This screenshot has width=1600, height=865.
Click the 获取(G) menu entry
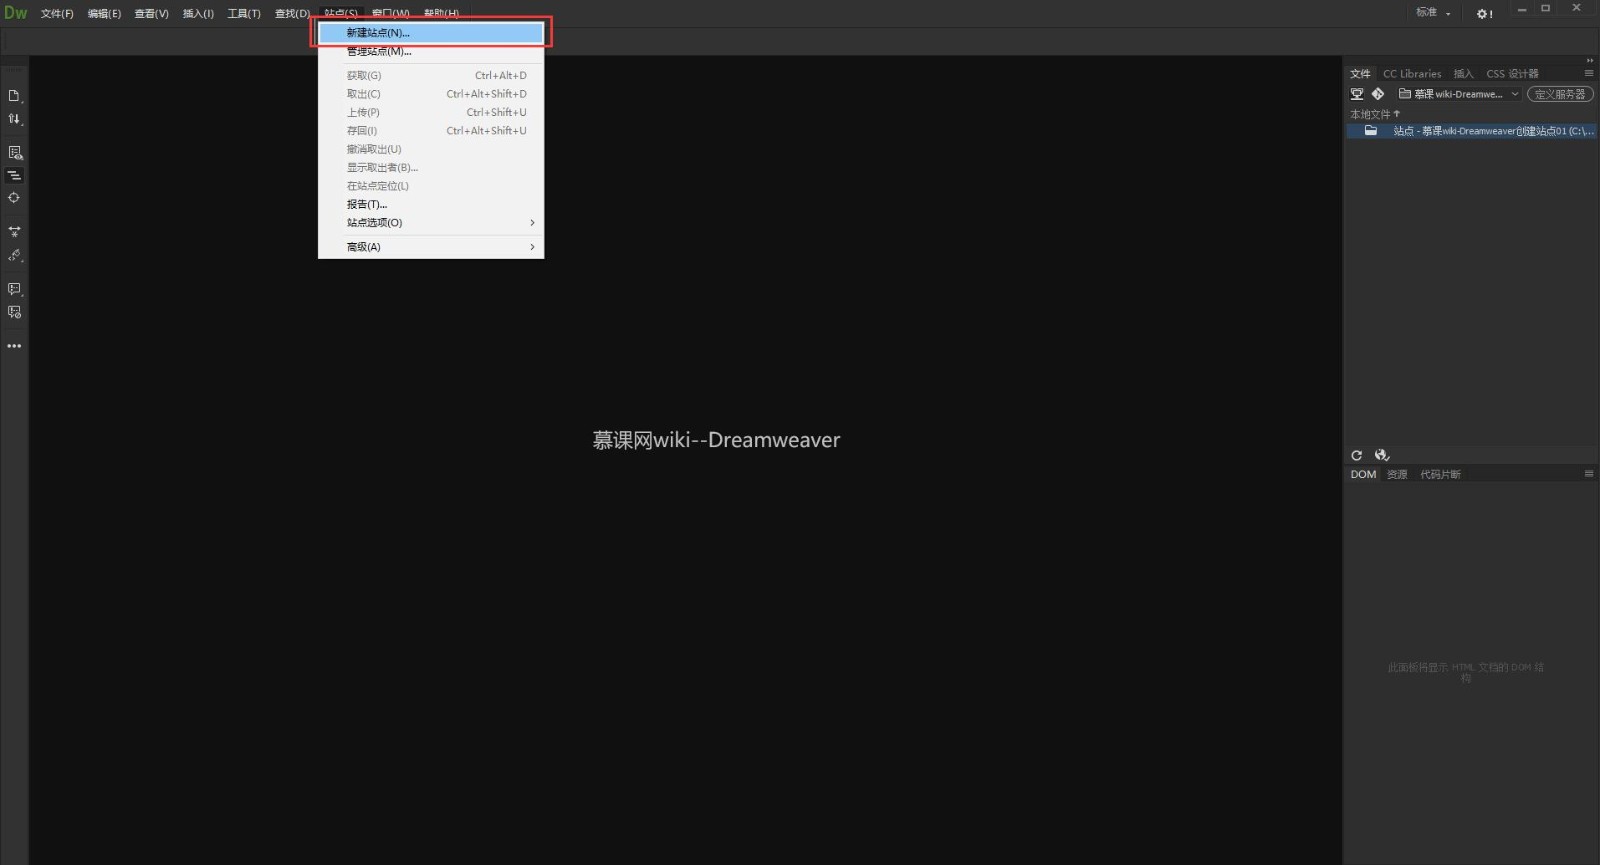pyautogui.click(x=431, y=76)
